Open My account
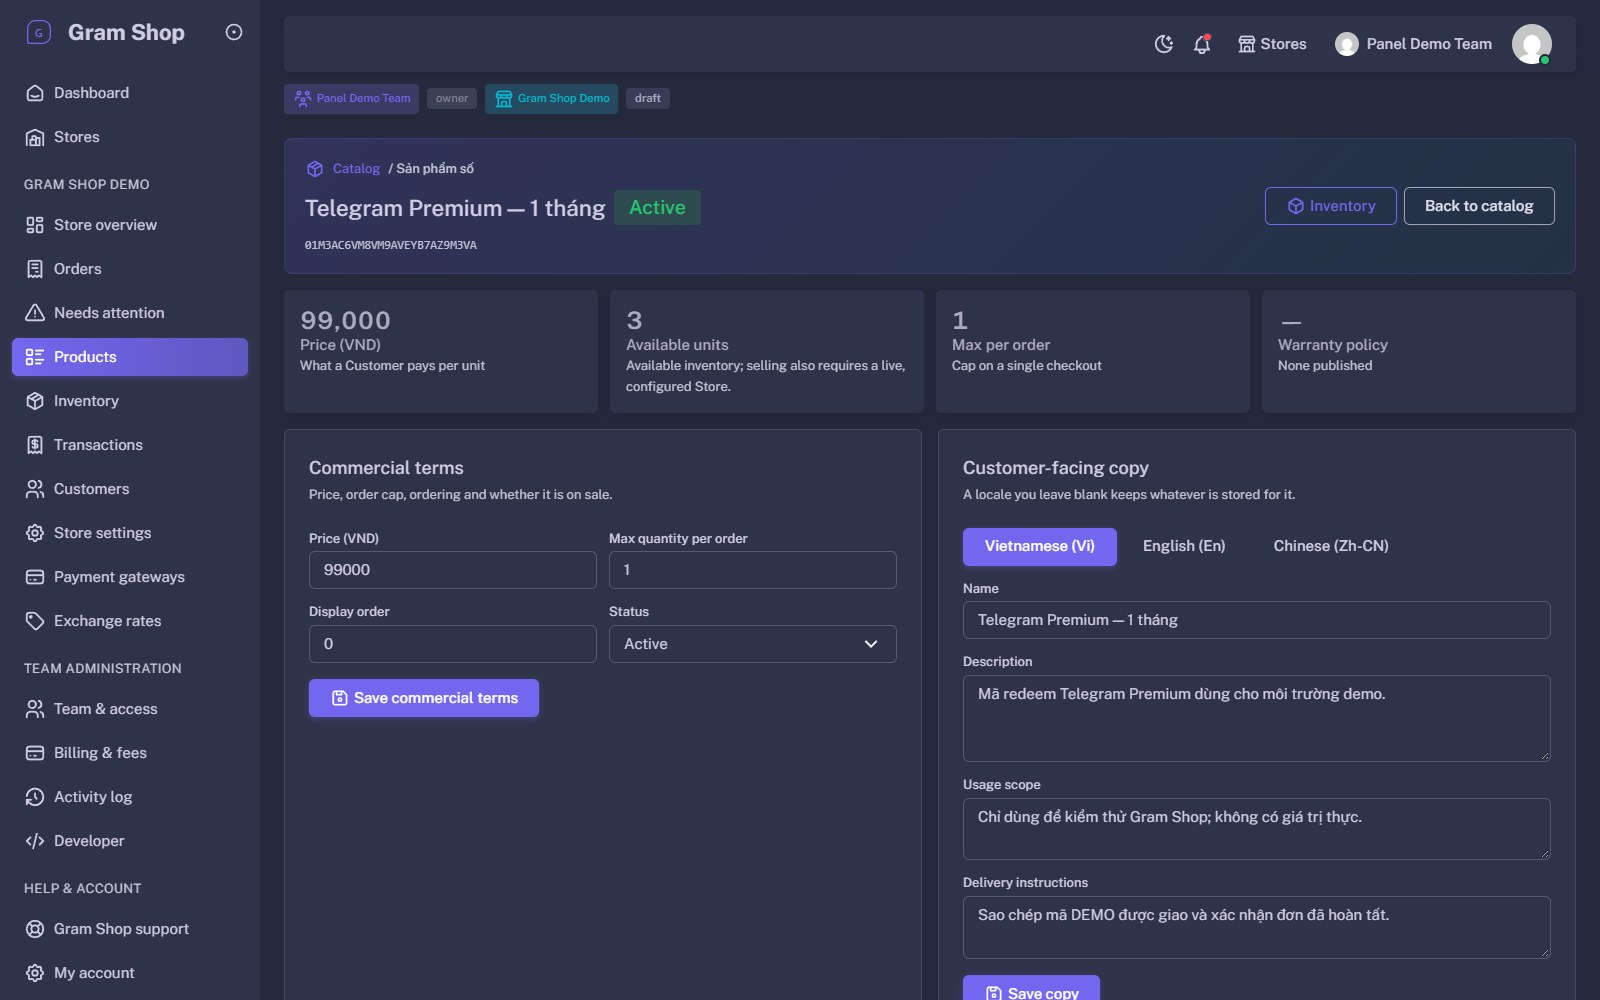The height and width of the screenshot is (1000, 1600). click(130, 973)
